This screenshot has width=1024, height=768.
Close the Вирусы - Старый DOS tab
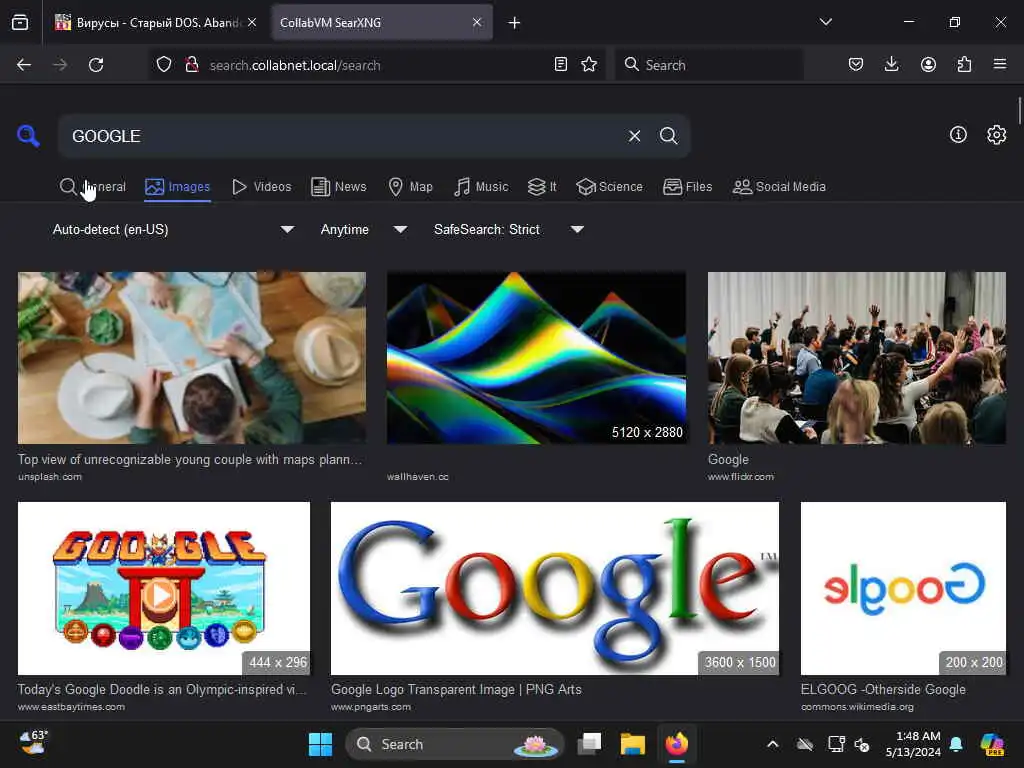pos(252,22)
